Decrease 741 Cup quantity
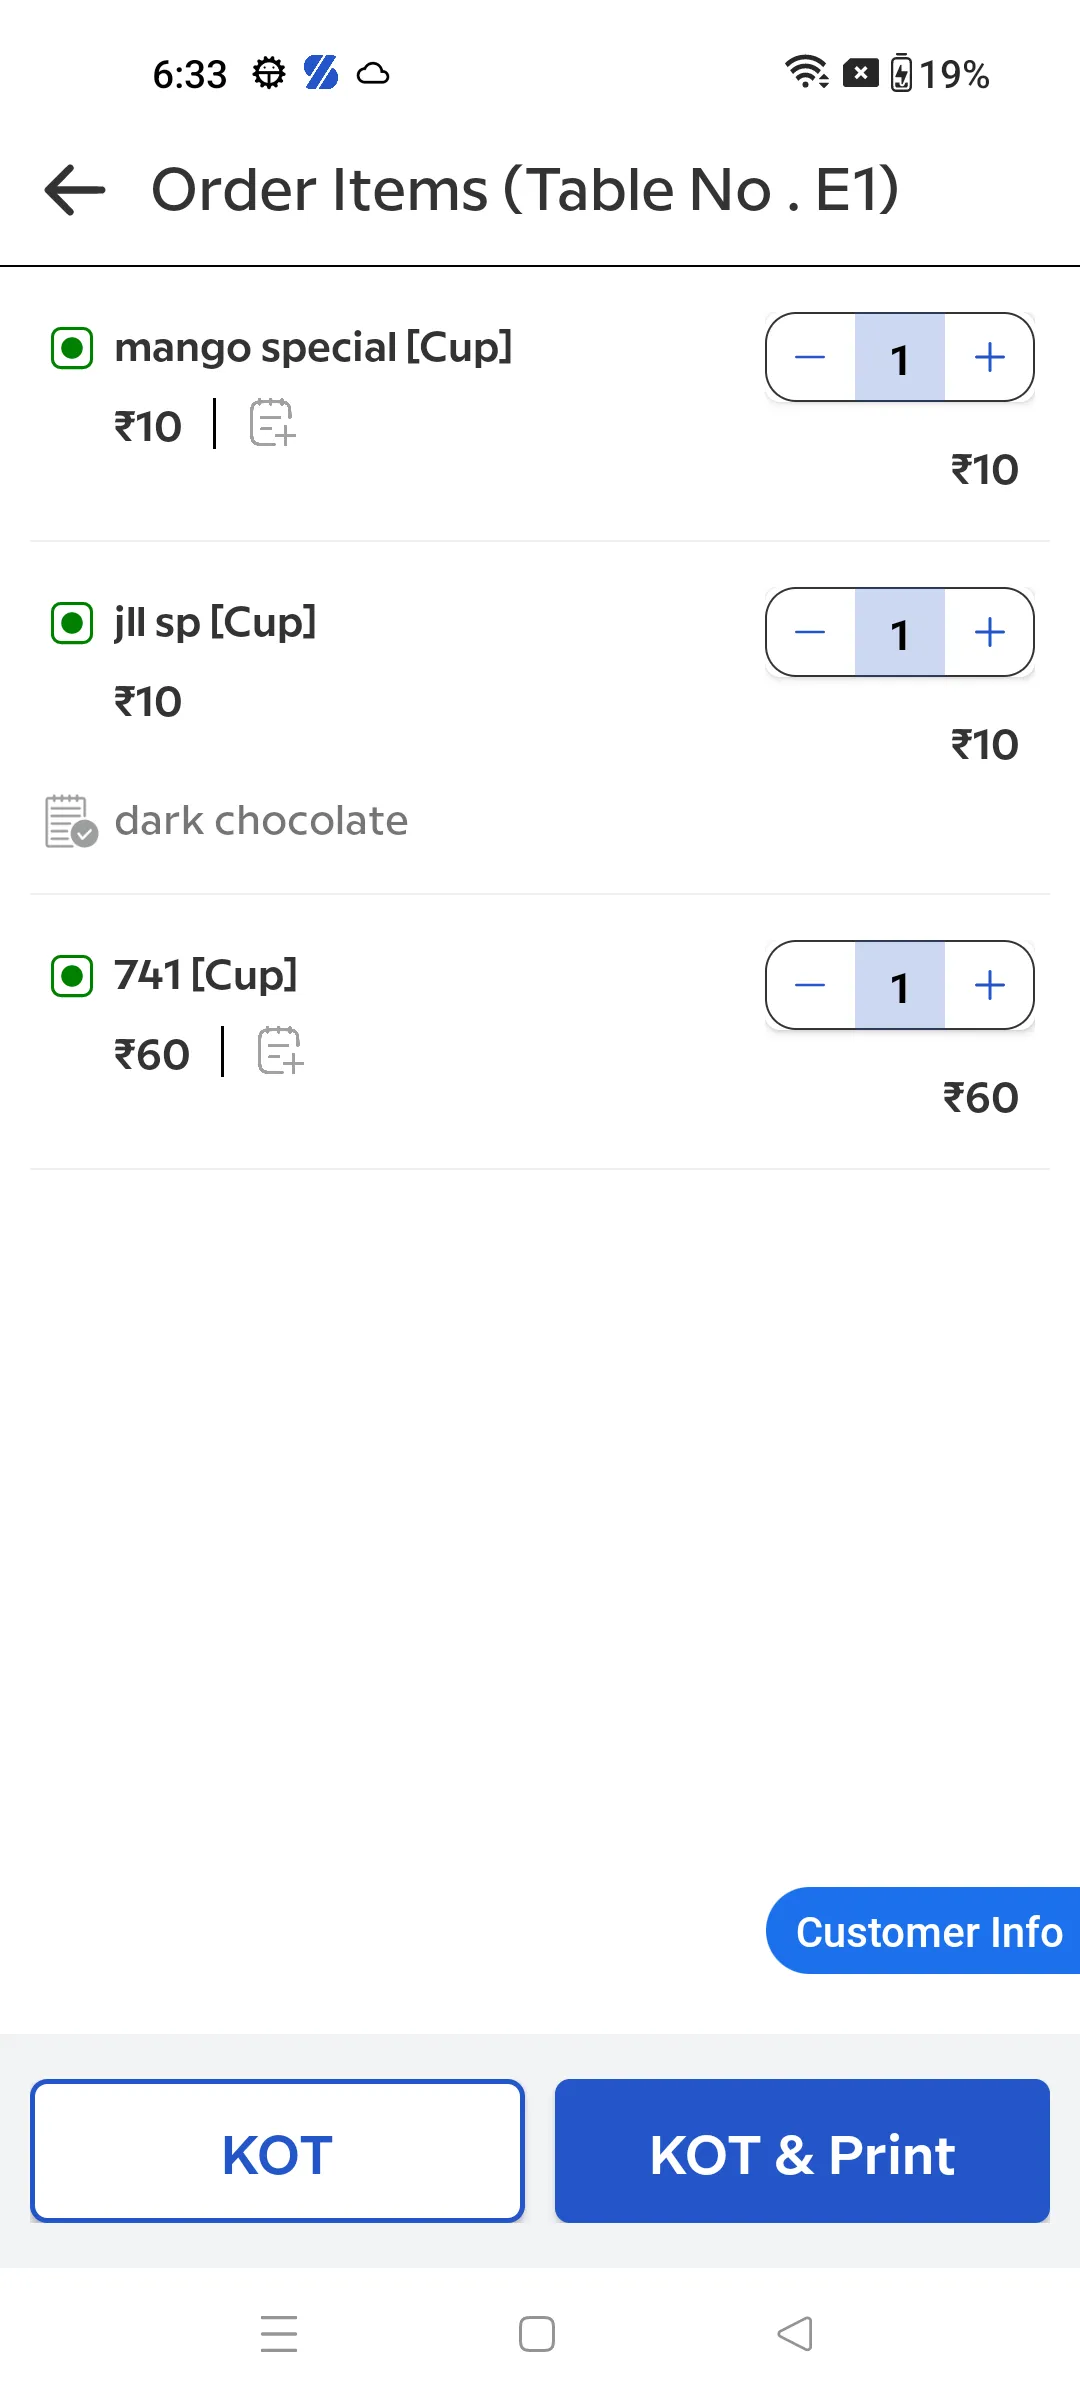This screenshot has height=2400, width=1080. tap(810, 985)
